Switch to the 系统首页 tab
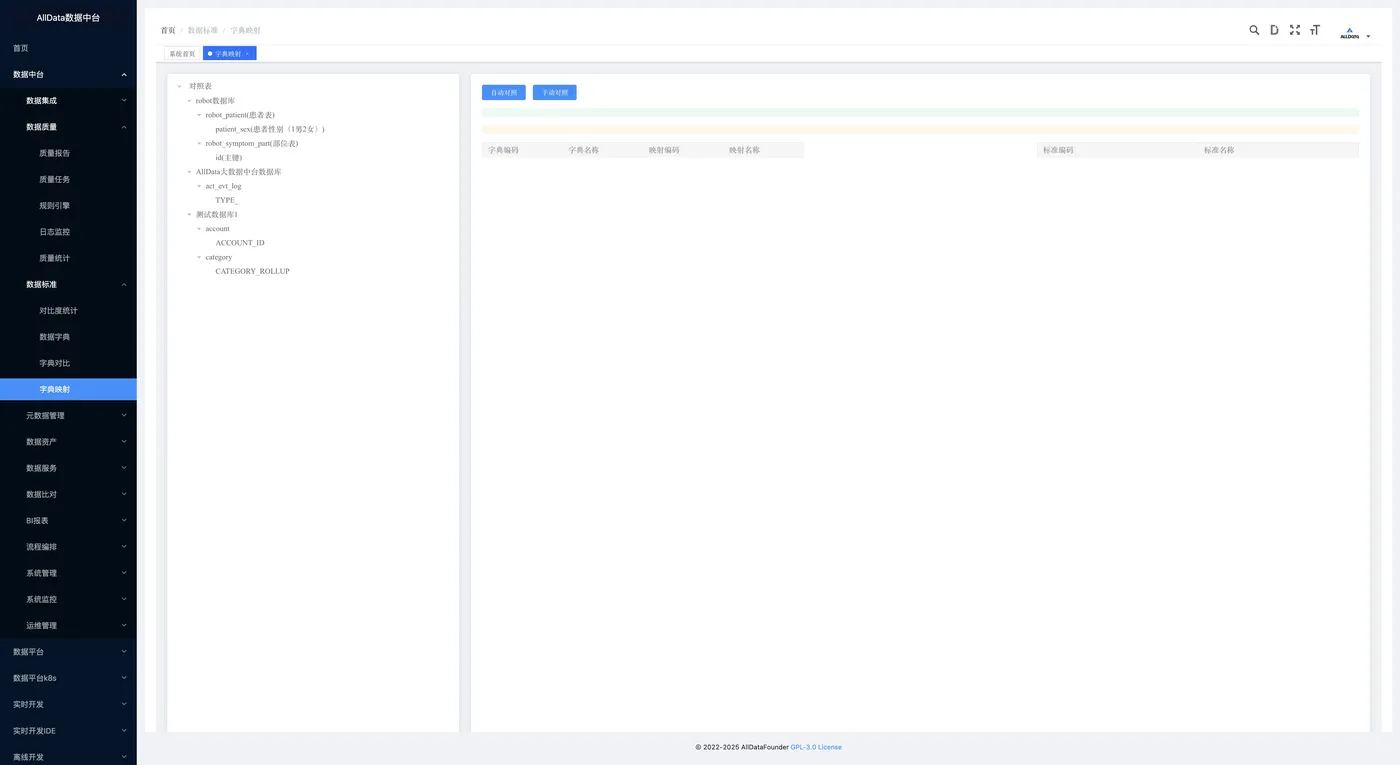Viewport: 1400px width, 765px height. click(x=182, y=53)
